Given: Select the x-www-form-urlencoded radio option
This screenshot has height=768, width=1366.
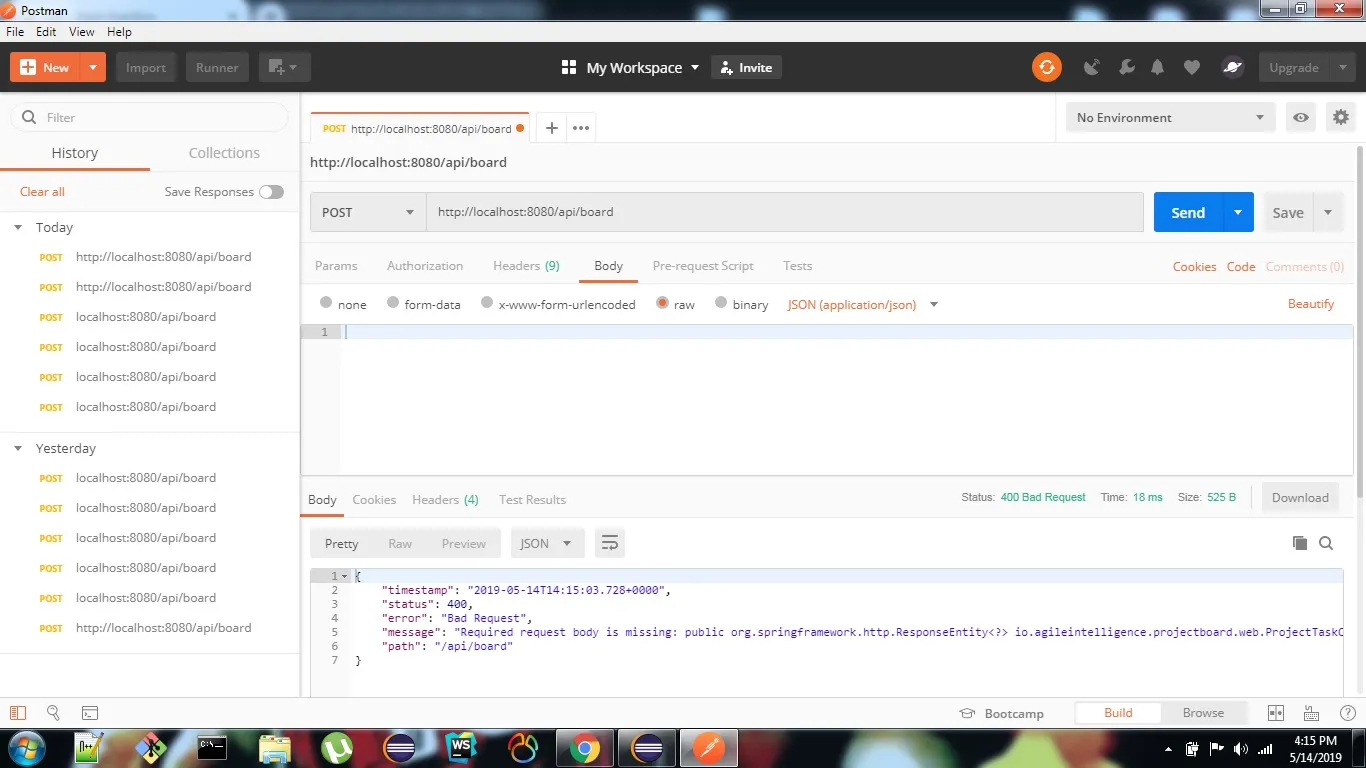Looking at the screenshot, I should click(x=487, y=303).
